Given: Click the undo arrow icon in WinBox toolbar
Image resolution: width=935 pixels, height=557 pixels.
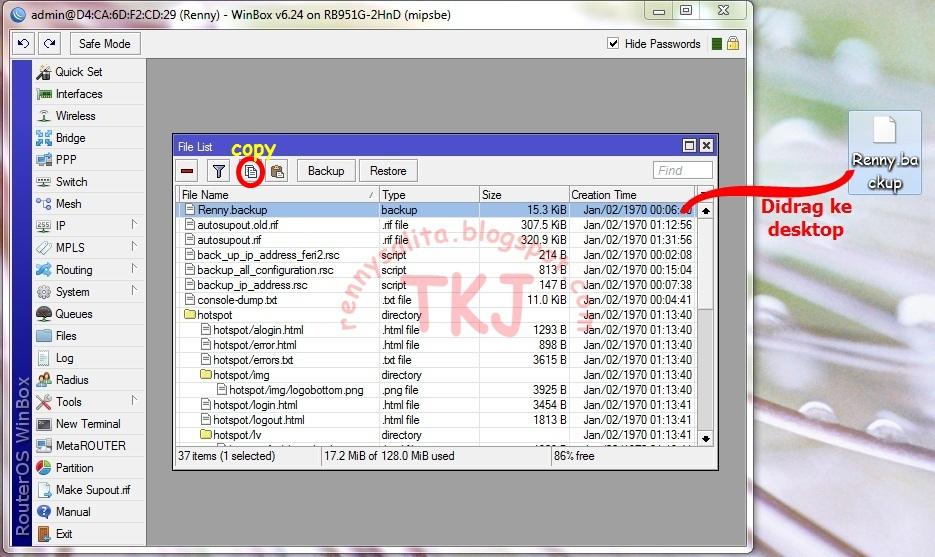Looking at the screenshot, I should click(23, 44).
